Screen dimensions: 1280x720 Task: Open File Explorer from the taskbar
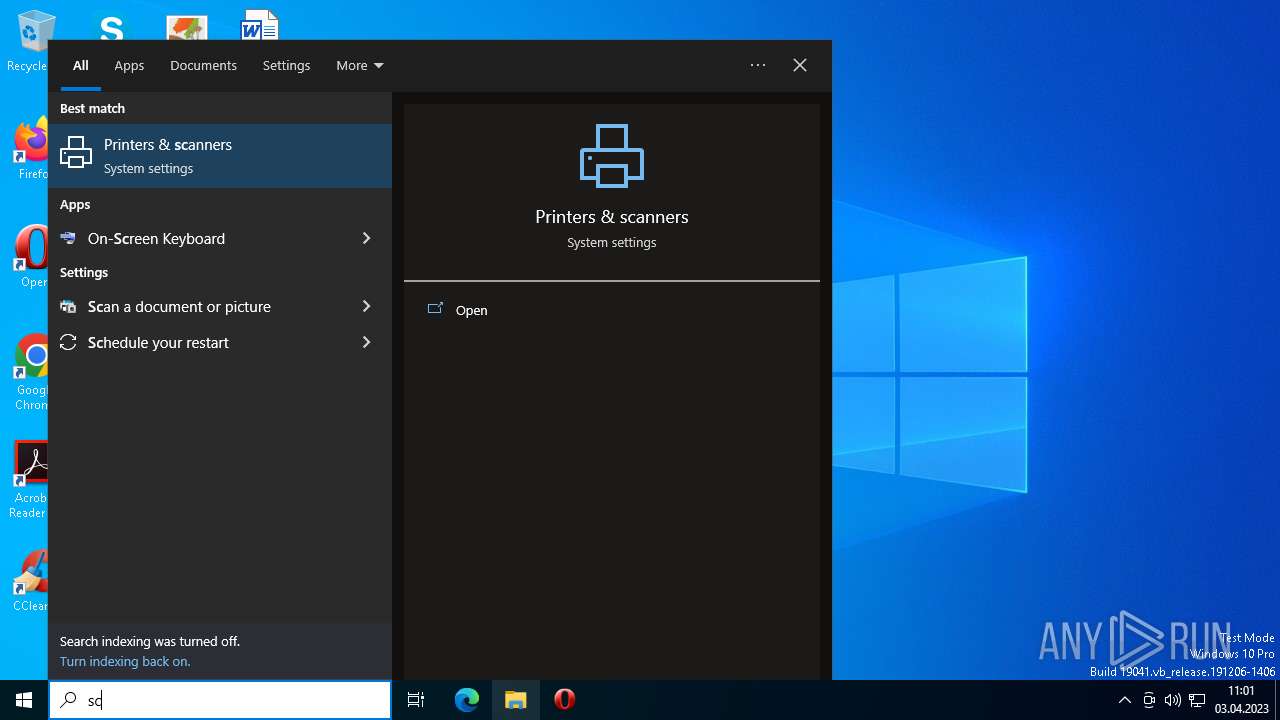pos(515,700)
